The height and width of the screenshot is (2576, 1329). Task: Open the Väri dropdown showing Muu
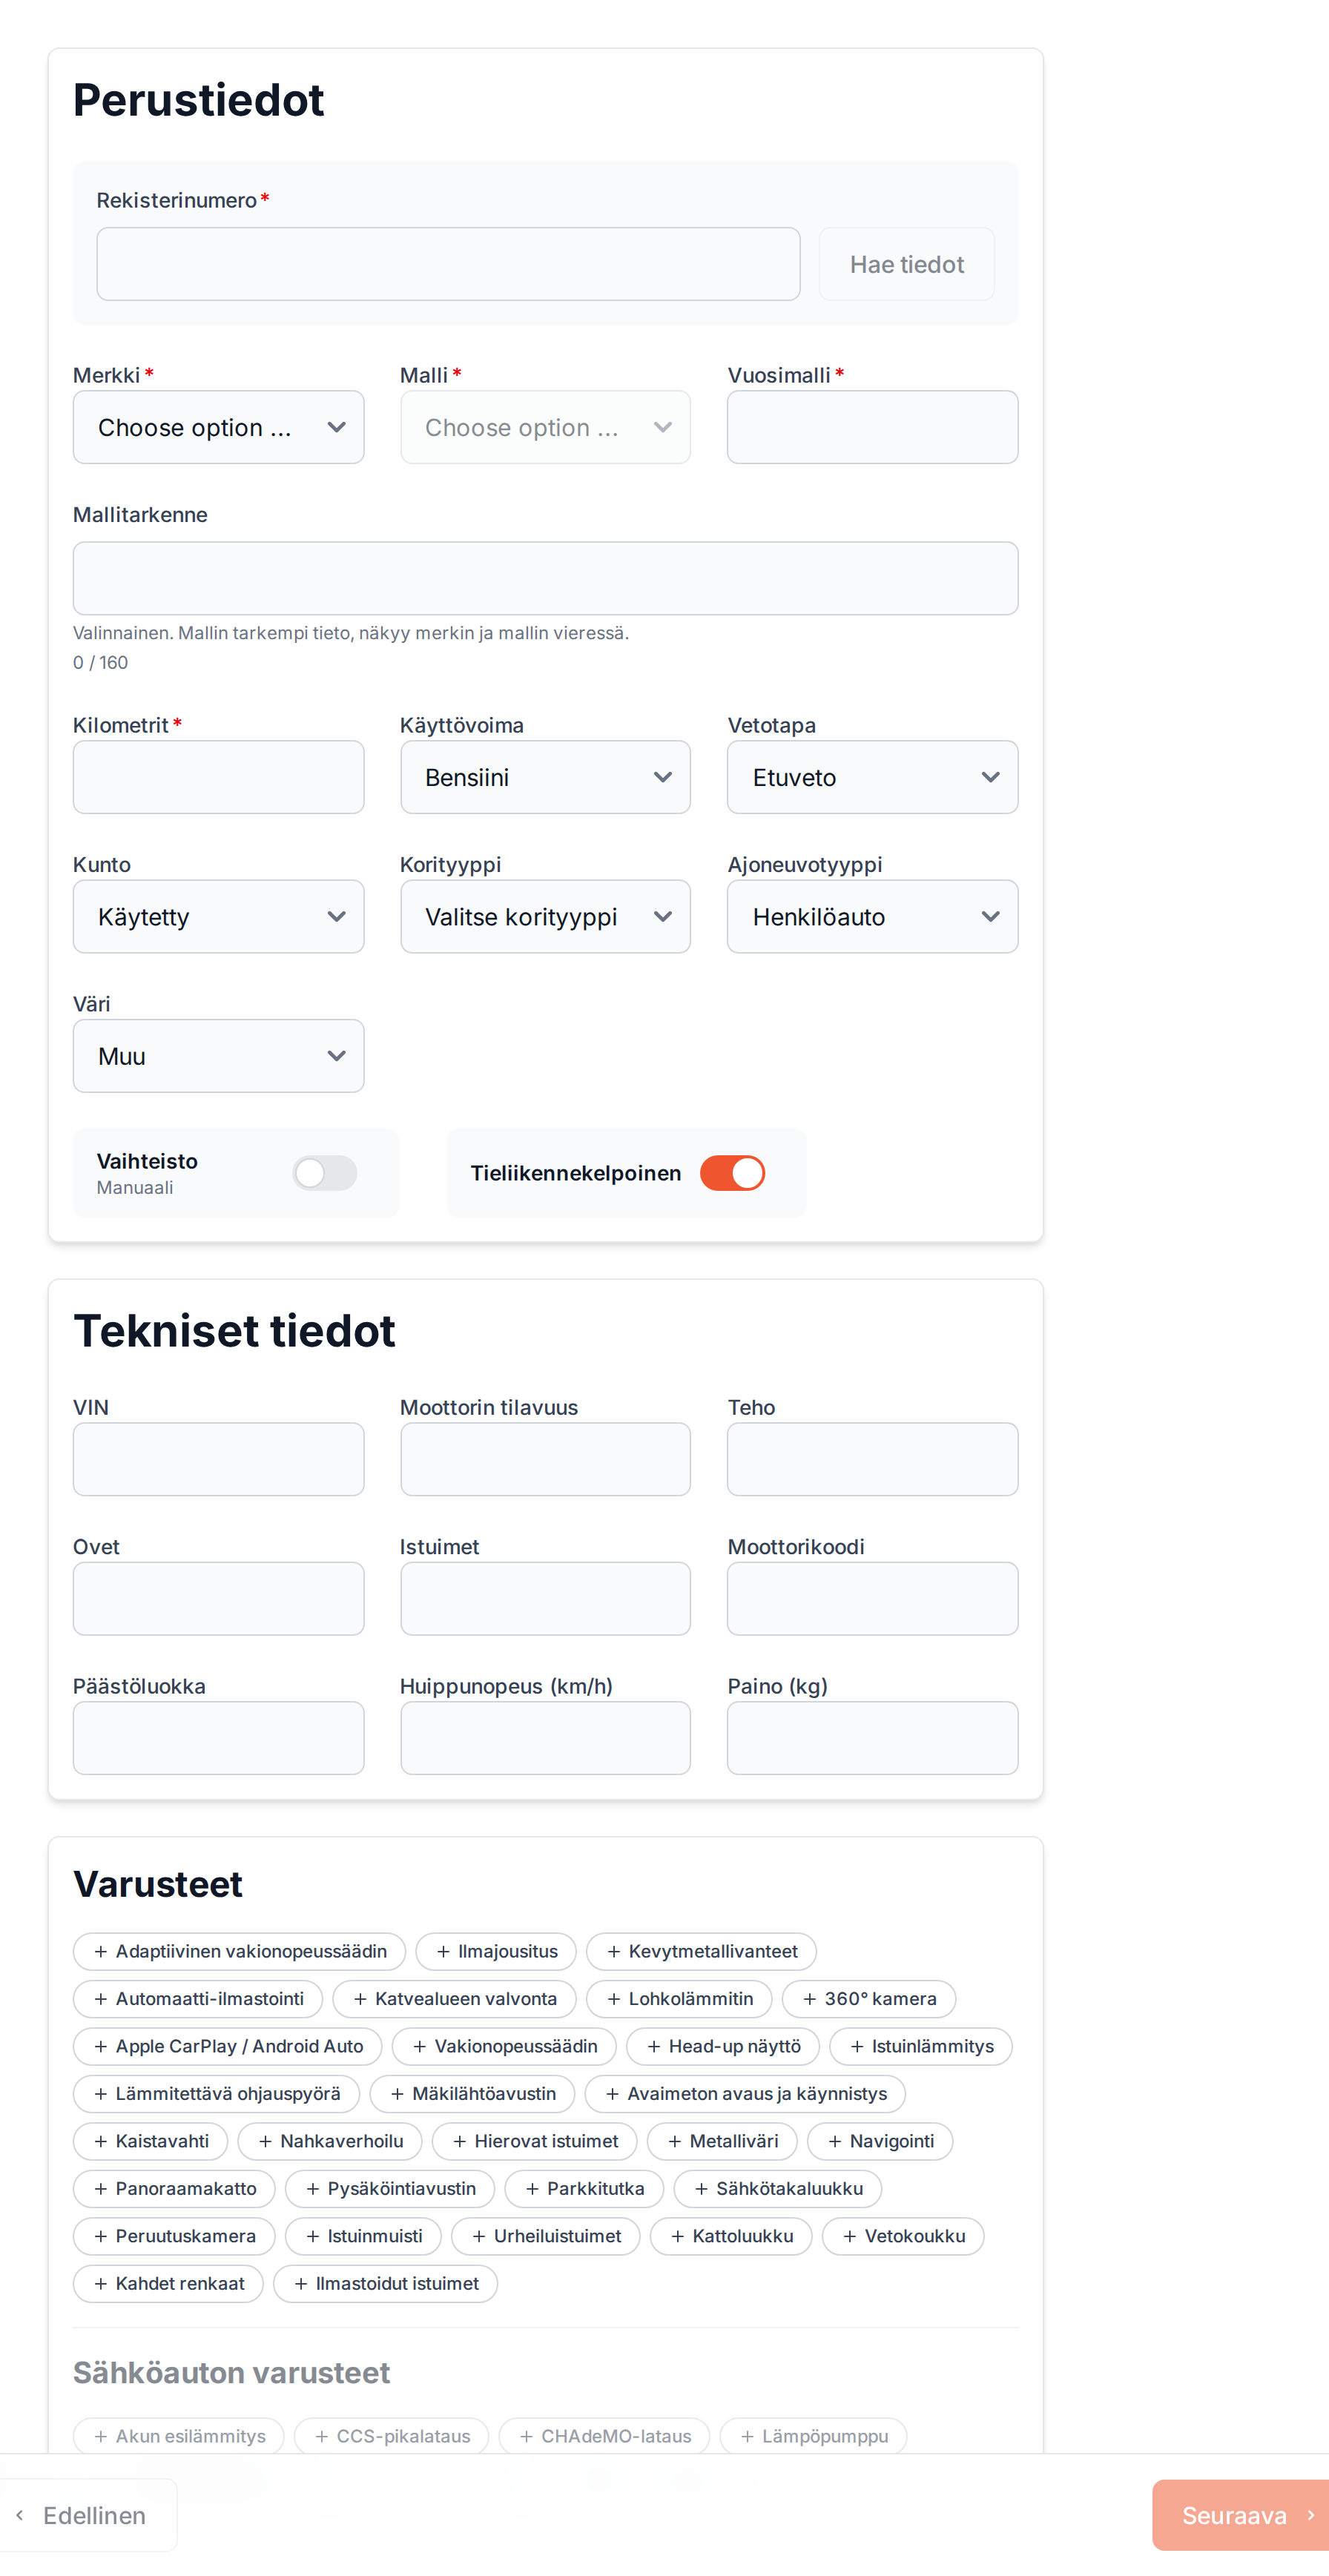pyautogui.click(x=218, y=1056)
